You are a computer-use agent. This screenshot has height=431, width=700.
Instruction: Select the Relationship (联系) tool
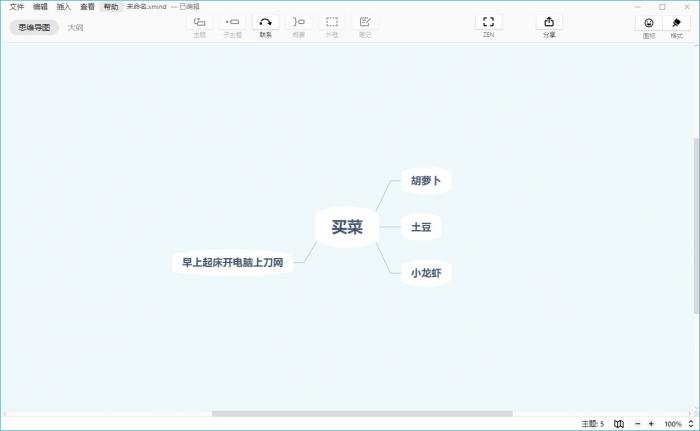(265, 22)
